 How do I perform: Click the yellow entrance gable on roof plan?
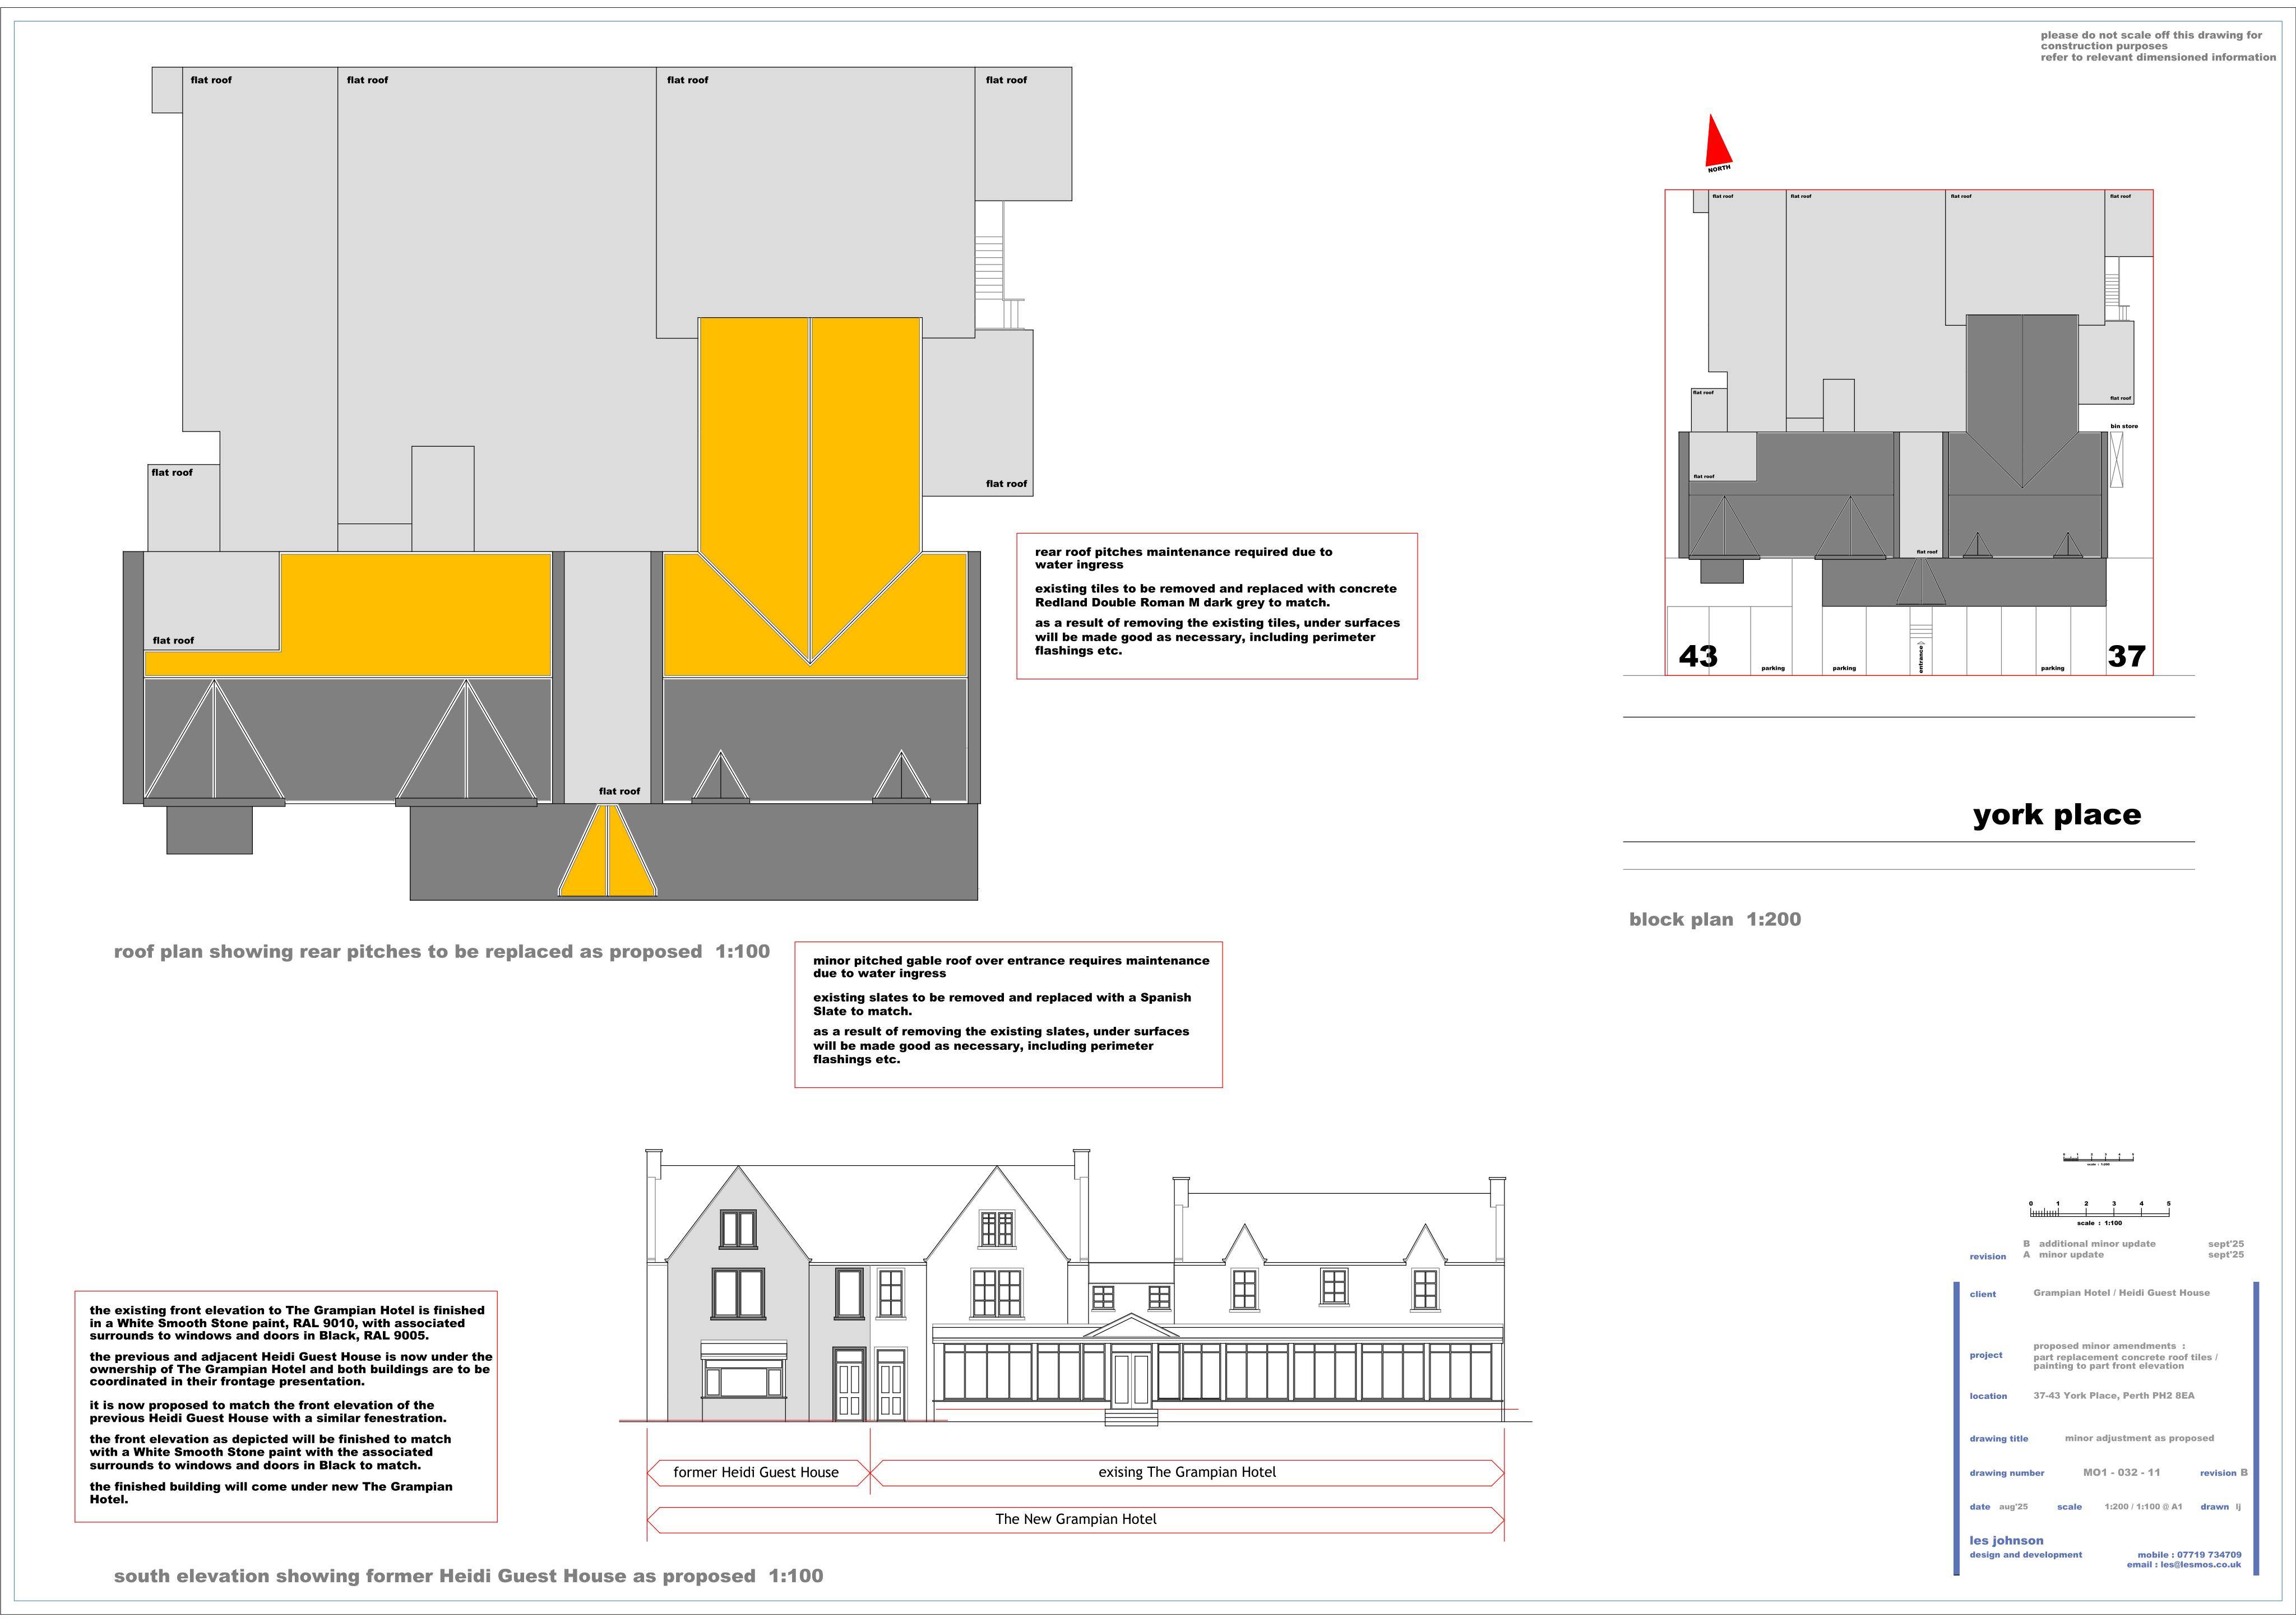608,850
